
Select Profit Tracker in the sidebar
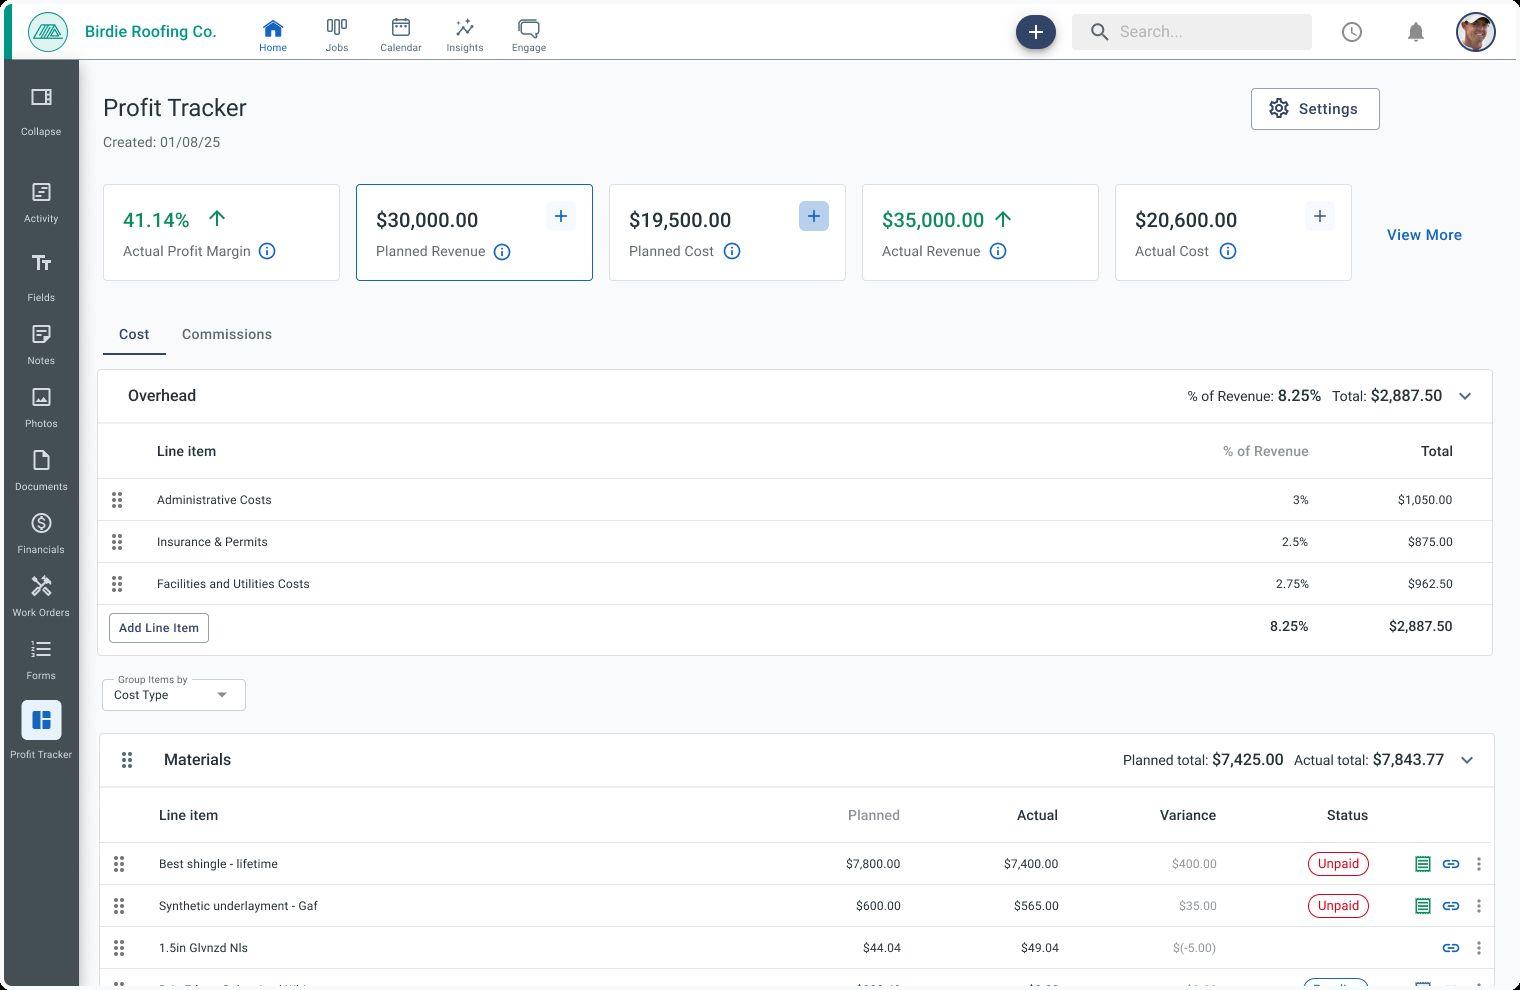click(x=41, y=730)
